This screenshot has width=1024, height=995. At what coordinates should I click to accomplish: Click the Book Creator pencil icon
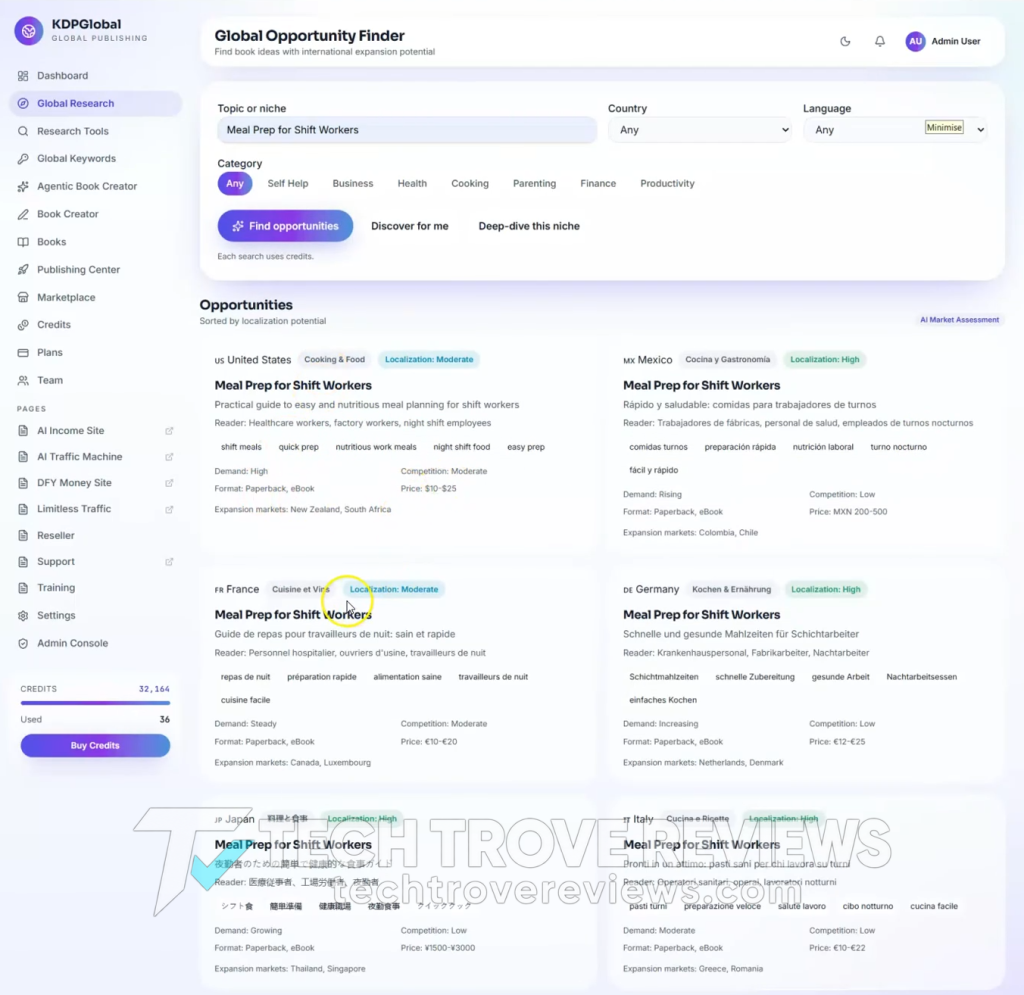24,214
